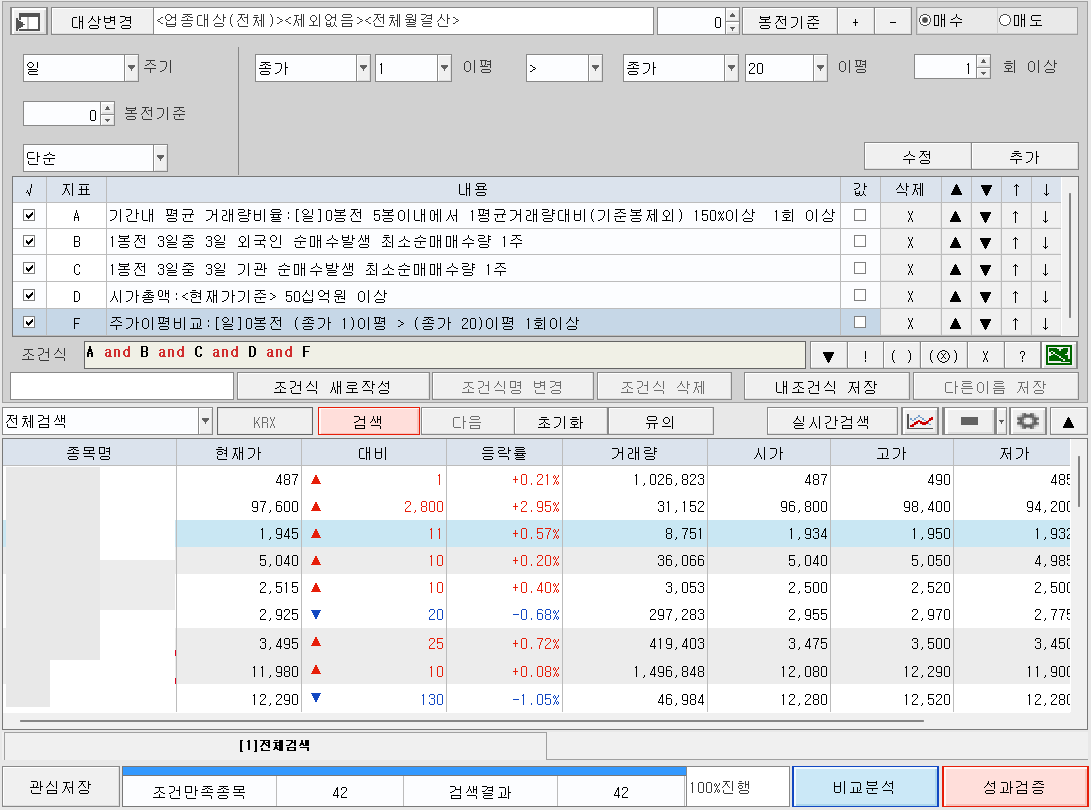Image resolution: width=1091 pixels, height=810 pixels.
Task: Open the 단순 dropdown
Action: [158, 158]
